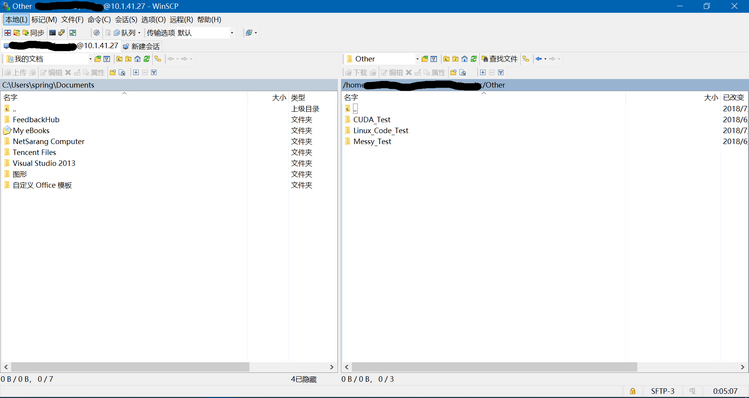This screenshot has height=398, width=749.
Task: Refresh the local panel
Action: pos(146,59)
